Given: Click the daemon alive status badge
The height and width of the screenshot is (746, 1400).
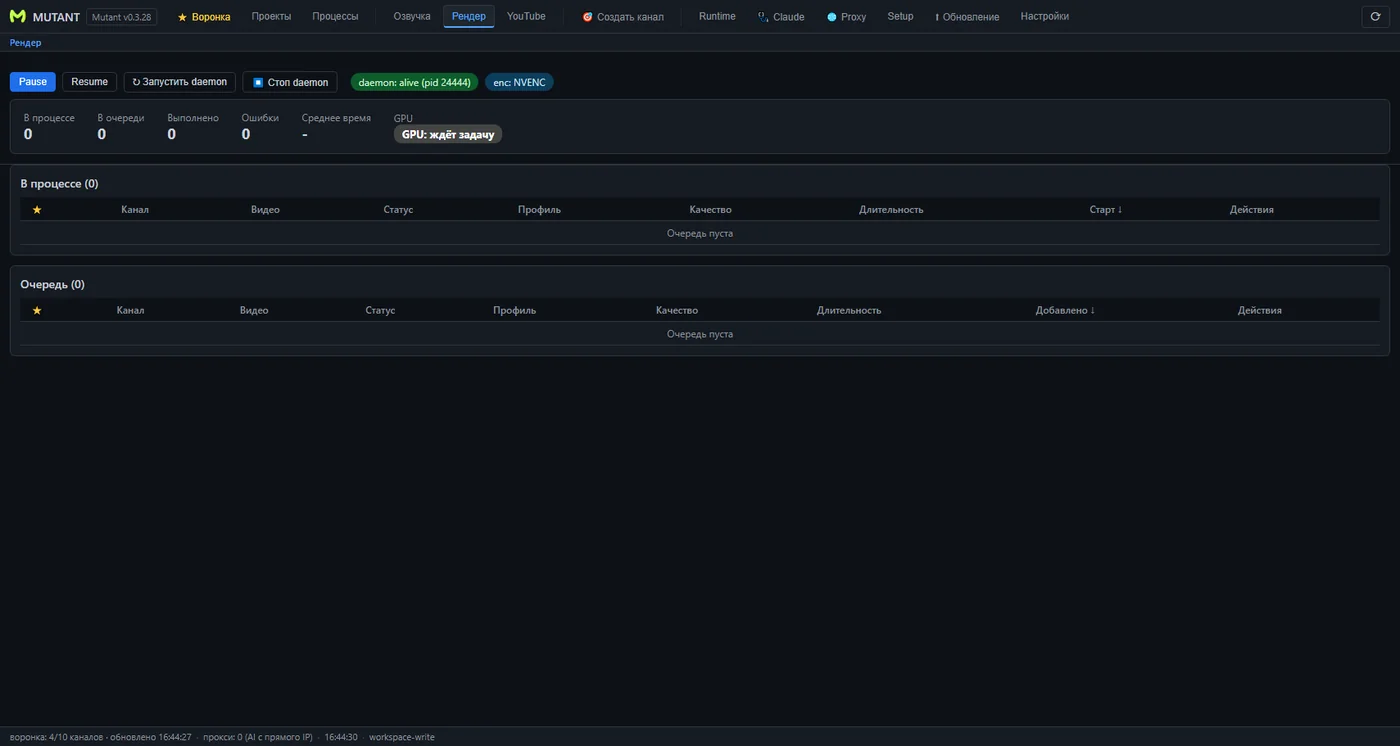Looking at the screenshot, I should tap(414, 82).
